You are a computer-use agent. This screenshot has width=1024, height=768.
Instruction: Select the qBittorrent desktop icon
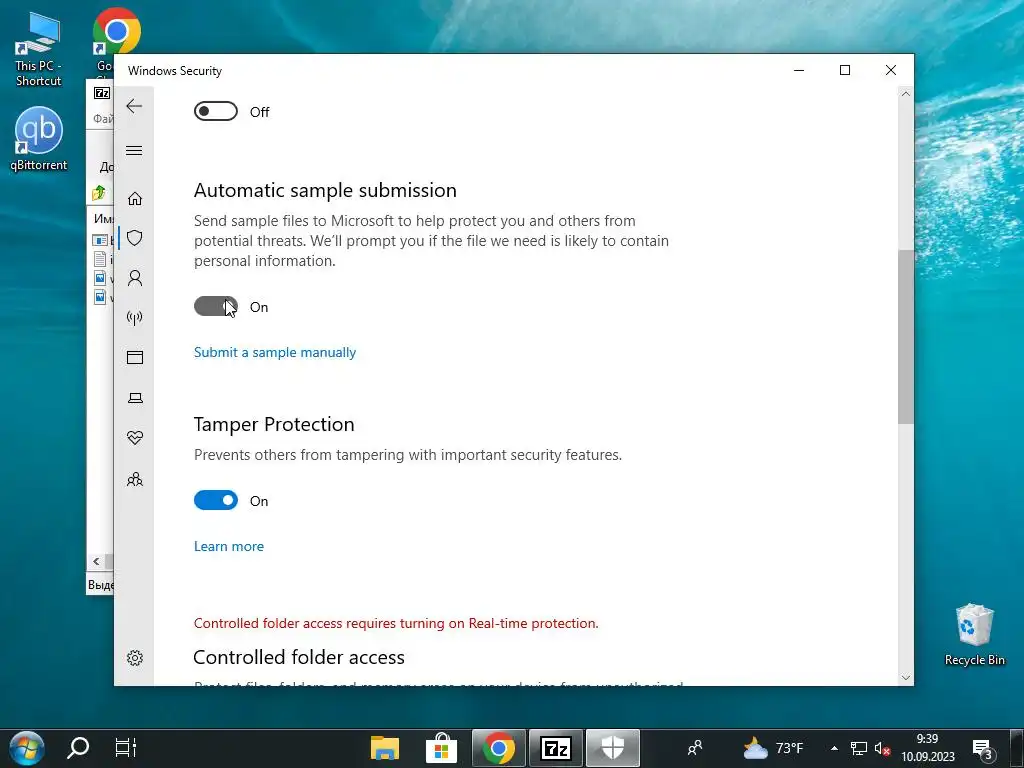[39, 138]
